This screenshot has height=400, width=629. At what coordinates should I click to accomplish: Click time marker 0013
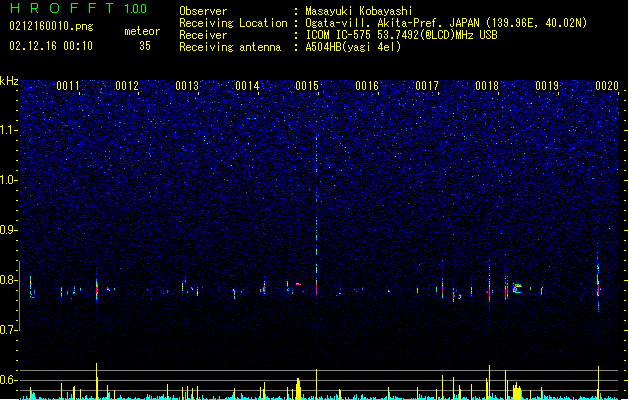[x=187, y=86]
